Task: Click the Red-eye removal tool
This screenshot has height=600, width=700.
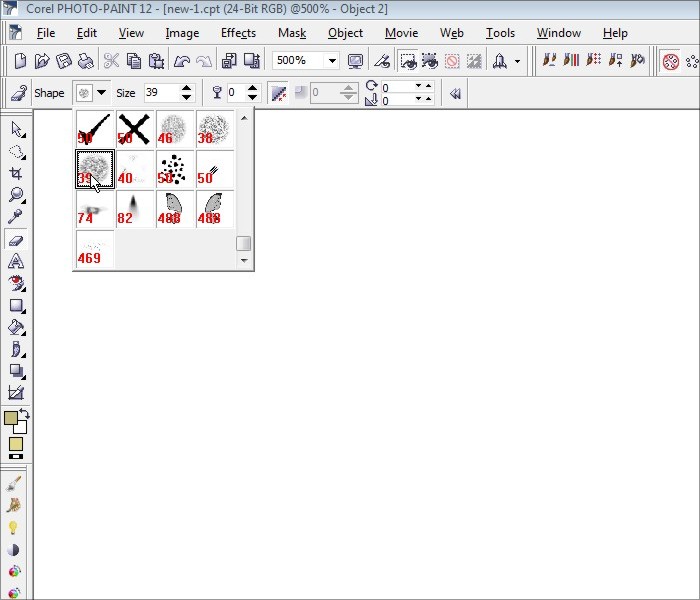Action: [x=16, y=284]
